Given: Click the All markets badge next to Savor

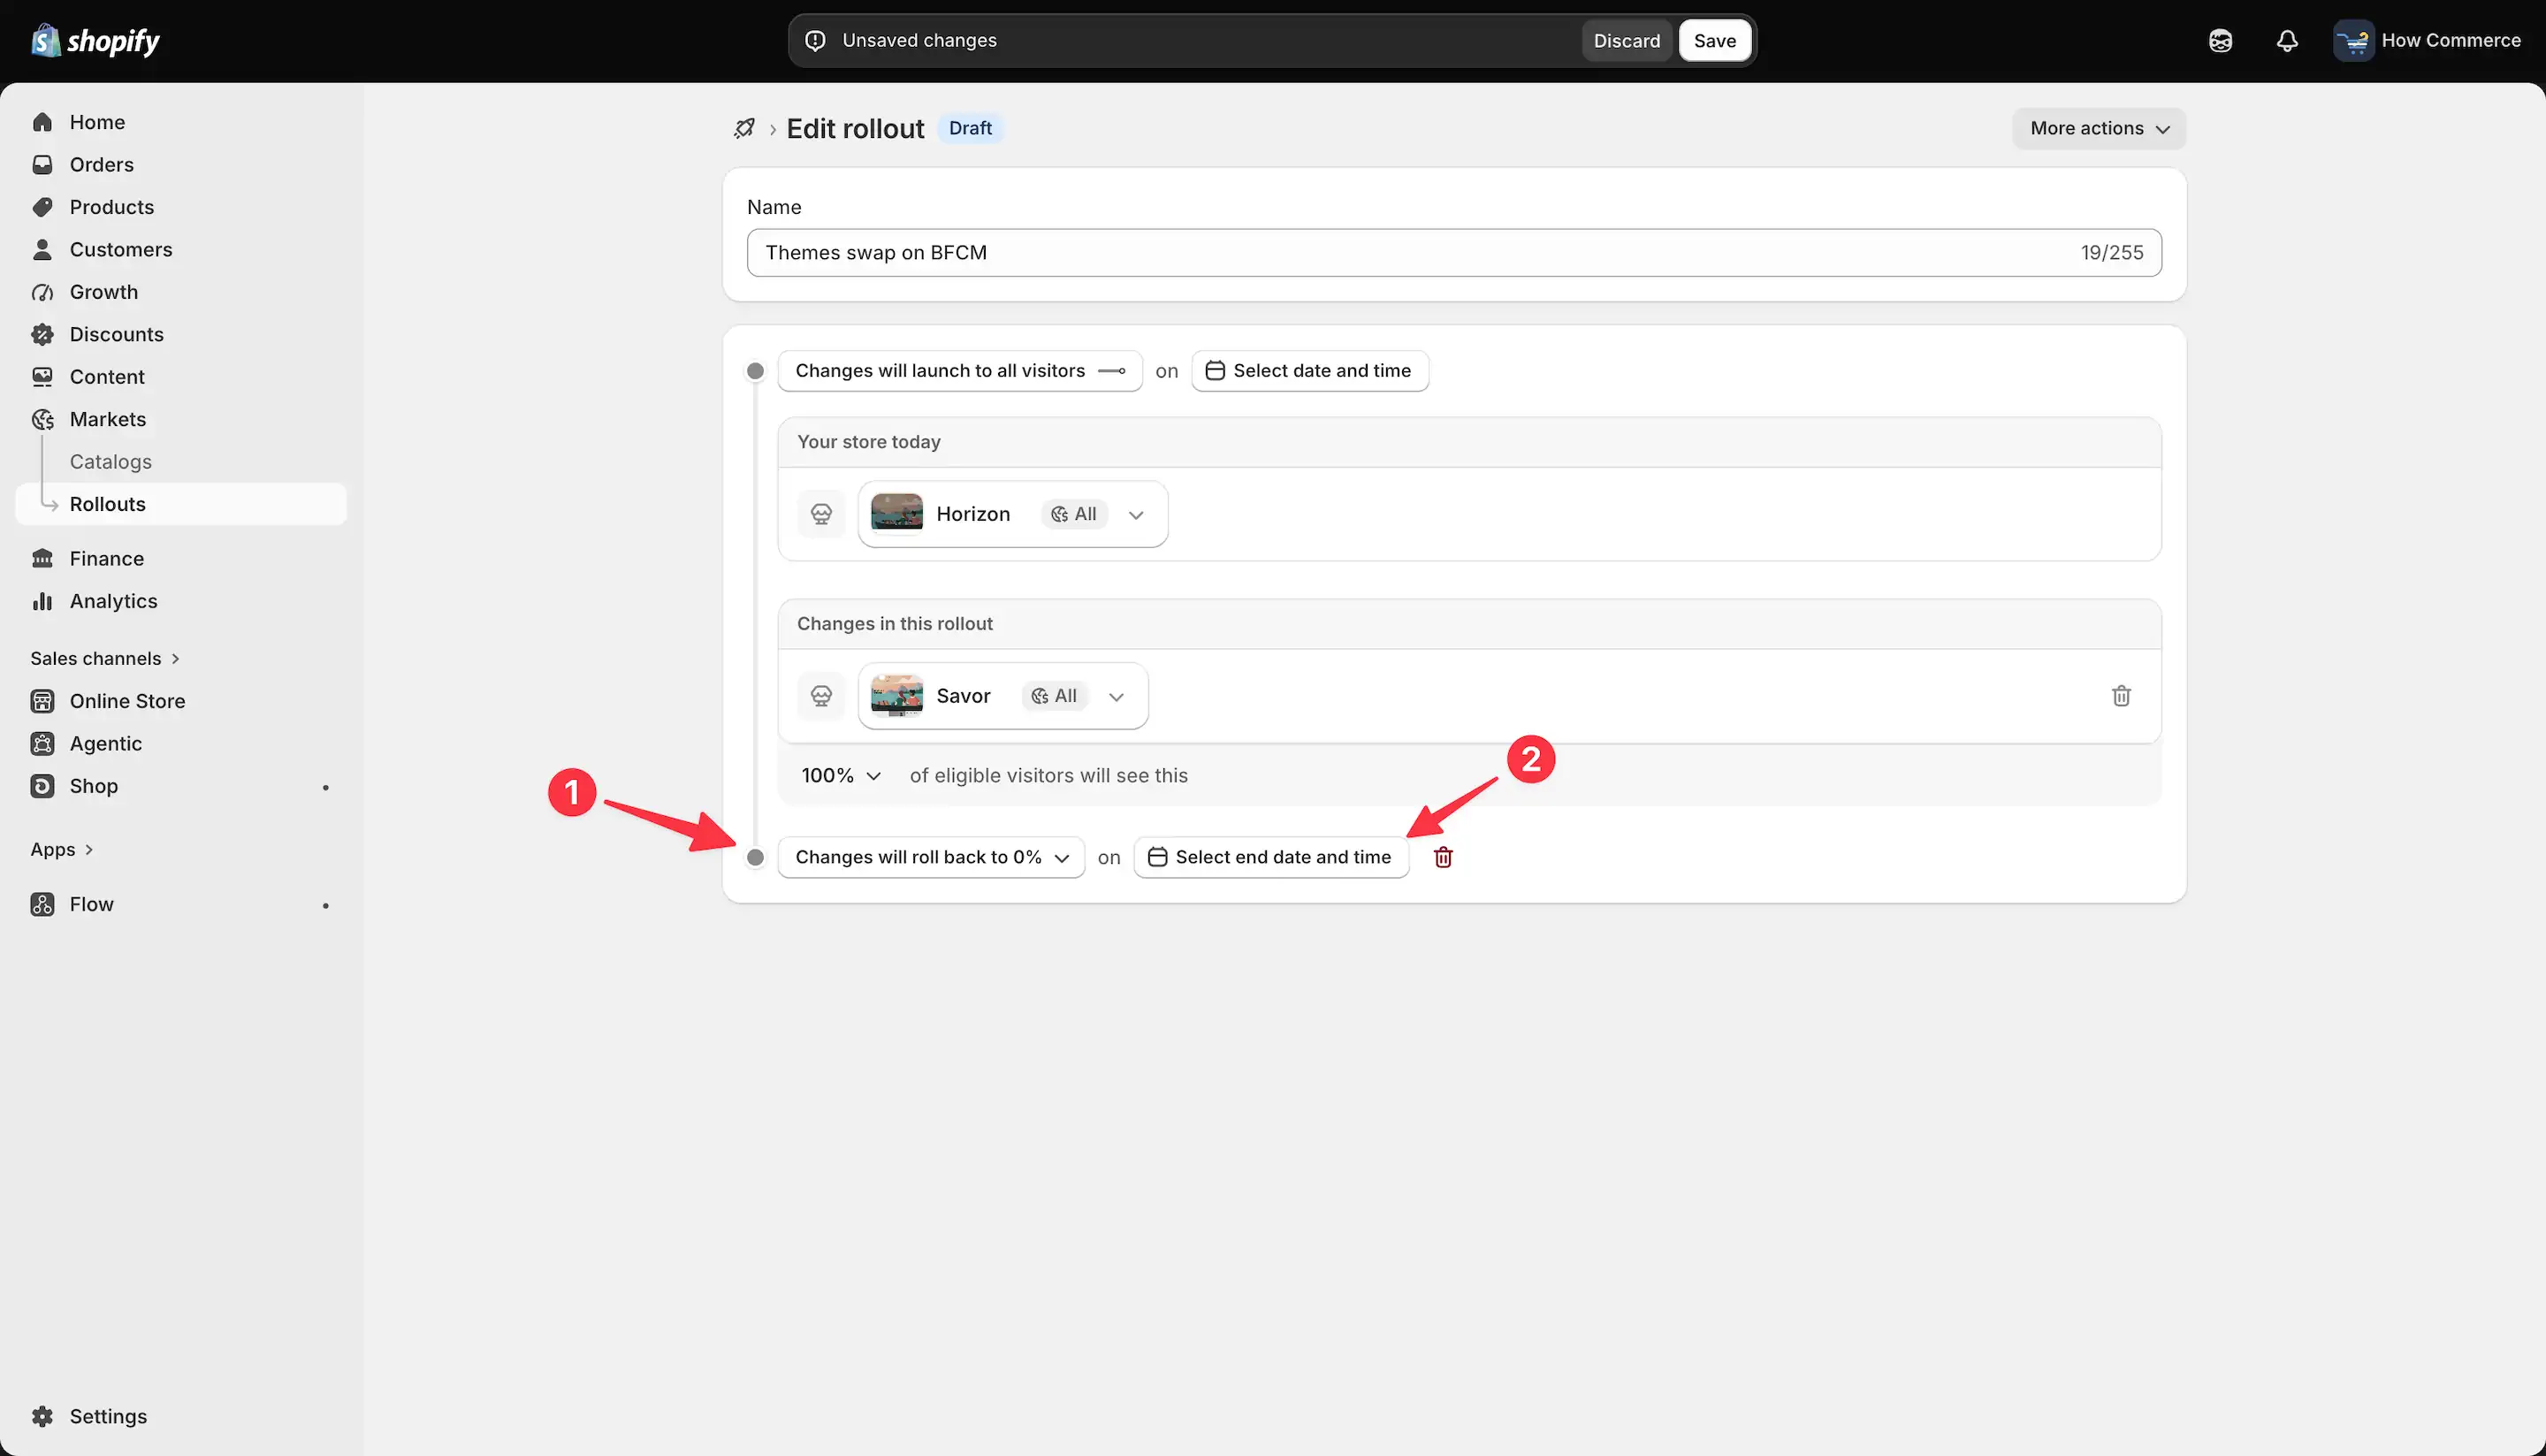Looking at the screenshot, I should (1054, 696).
